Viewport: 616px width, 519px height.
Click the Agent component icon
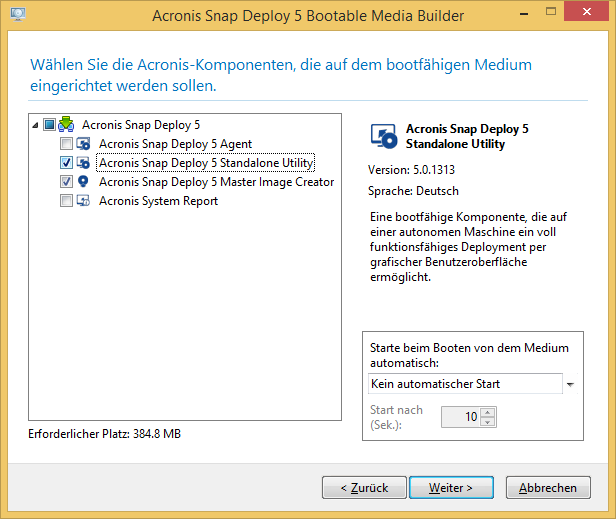[83, 144]
